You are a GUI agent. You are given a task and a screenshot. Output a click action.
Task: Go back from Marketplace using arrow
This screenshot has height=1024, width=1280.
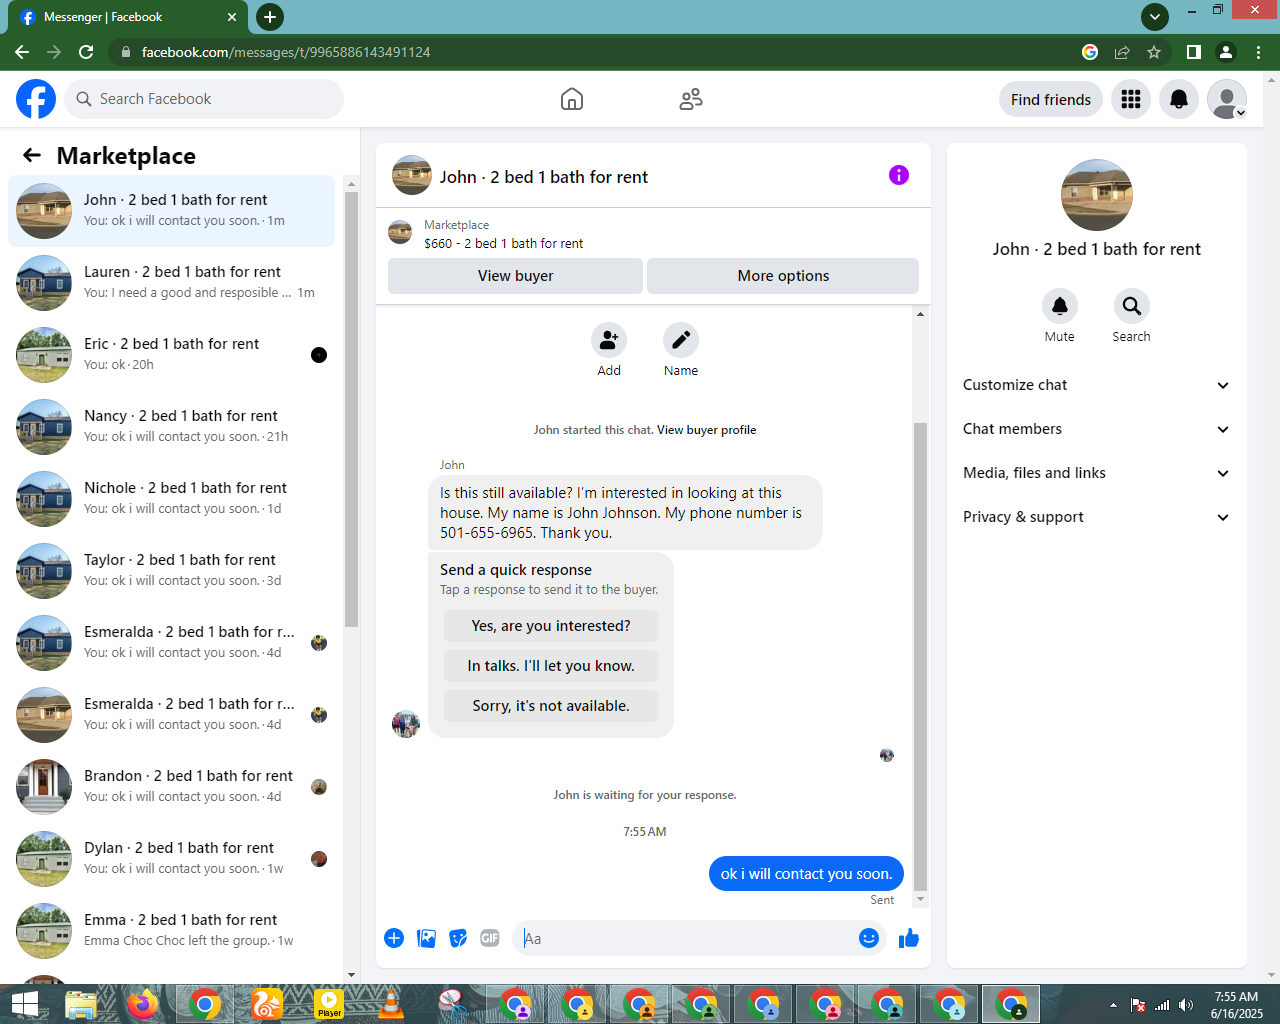32,155
